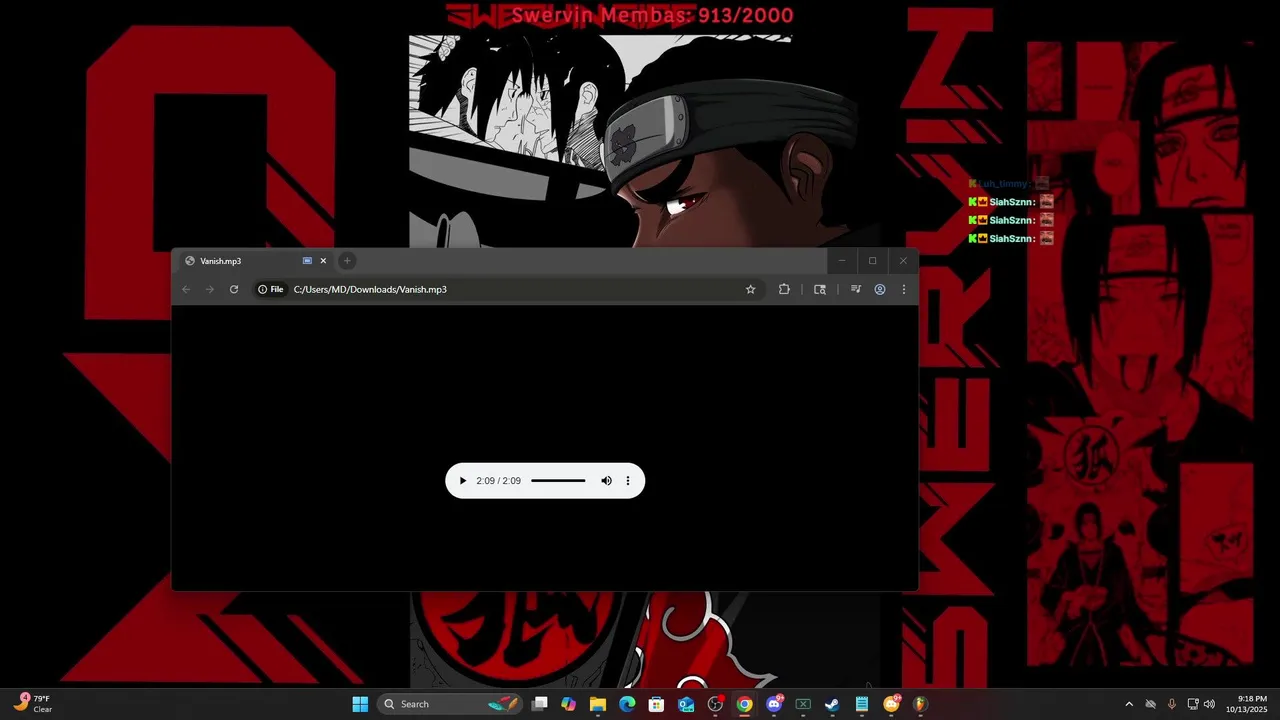The height and width of the screenshot is (720, 1280).
Task: Open Outlook from taskbar
Action: 686,704
